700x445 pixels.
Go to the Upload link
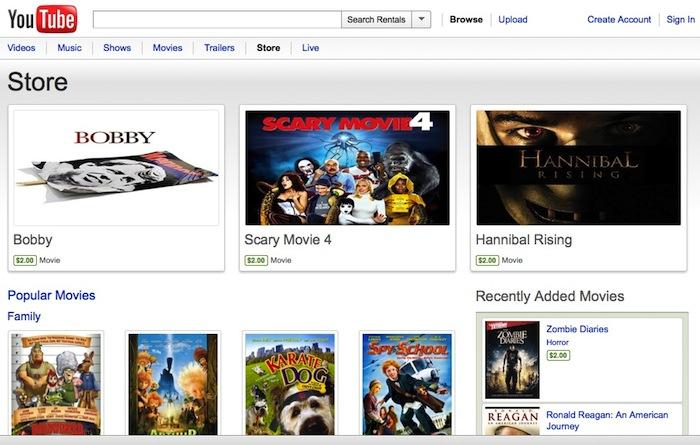point(513,20)
